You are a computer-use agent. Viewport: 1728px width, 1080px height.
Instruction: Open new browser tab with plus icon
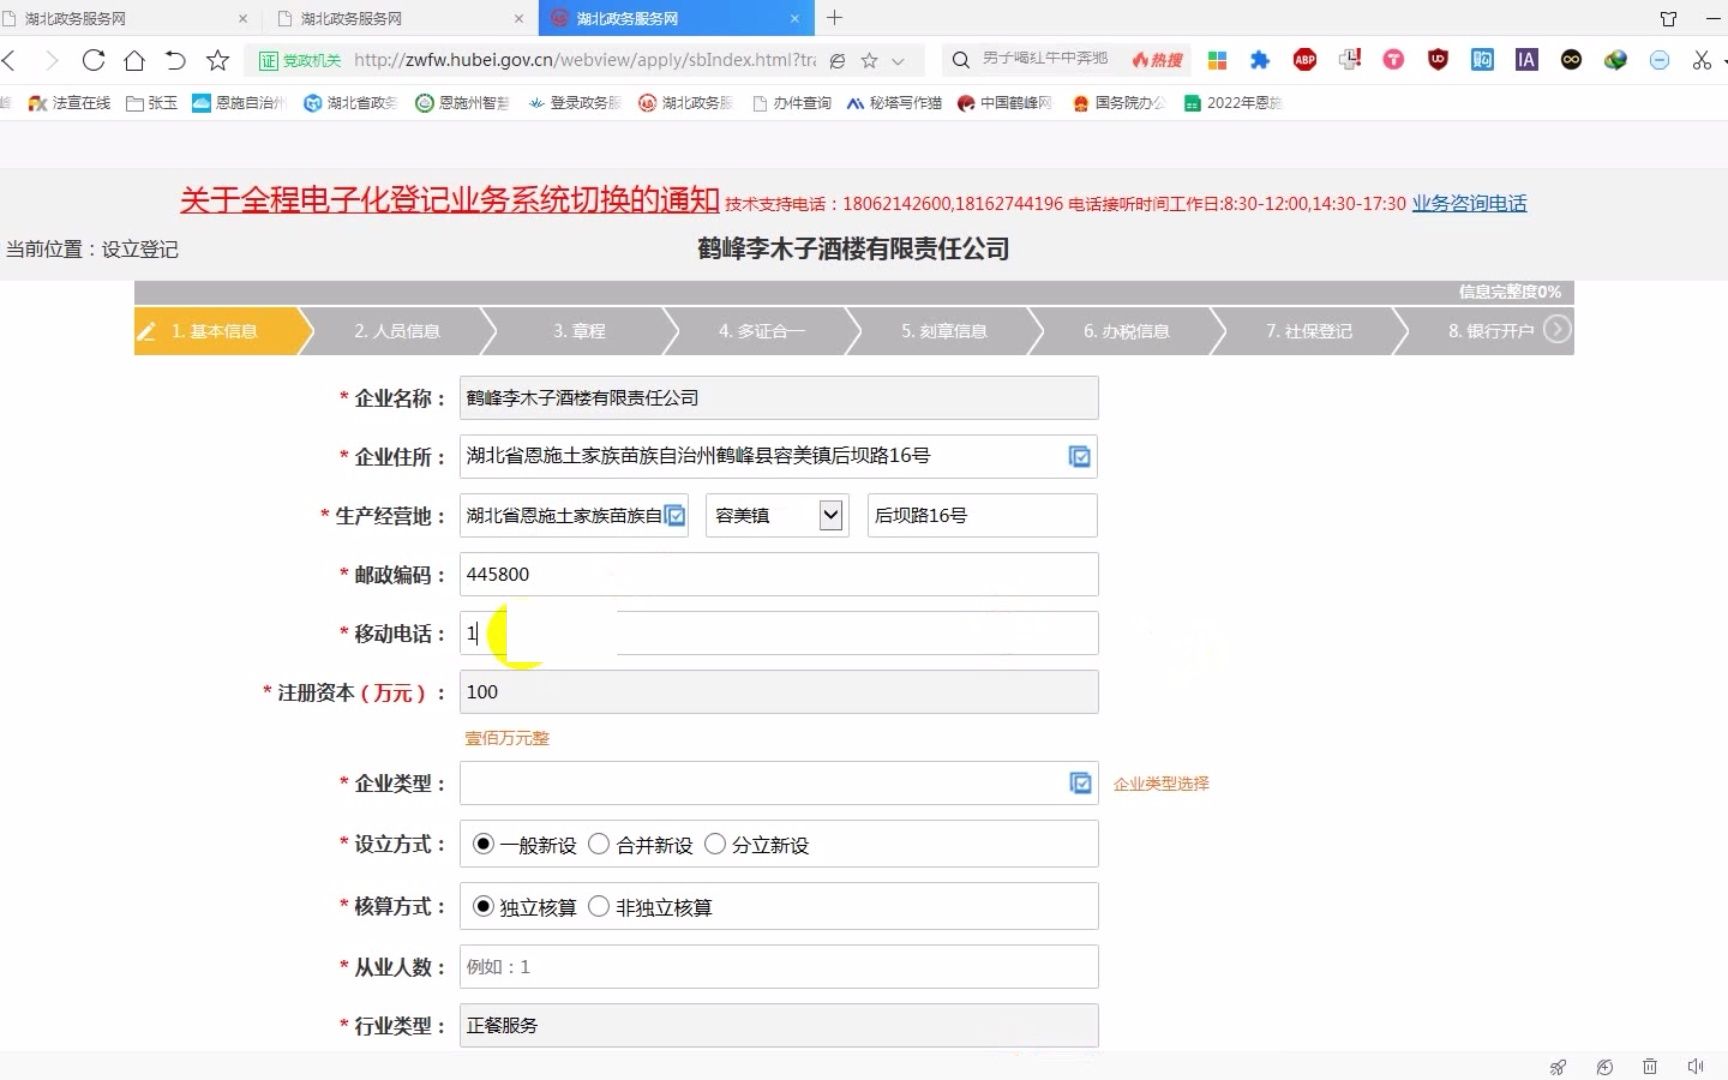[835, 18]
